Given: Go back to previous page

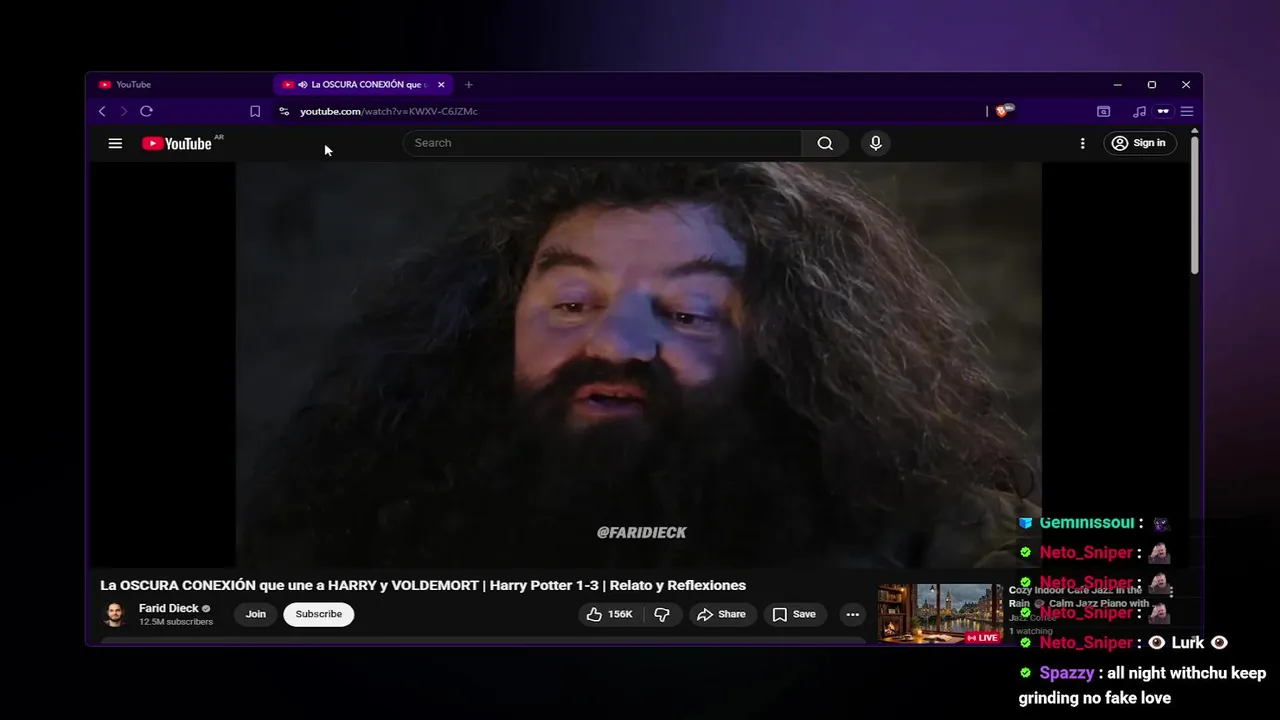Looking at the screenshot, I should pyautogui.click(x=102, y=111).
